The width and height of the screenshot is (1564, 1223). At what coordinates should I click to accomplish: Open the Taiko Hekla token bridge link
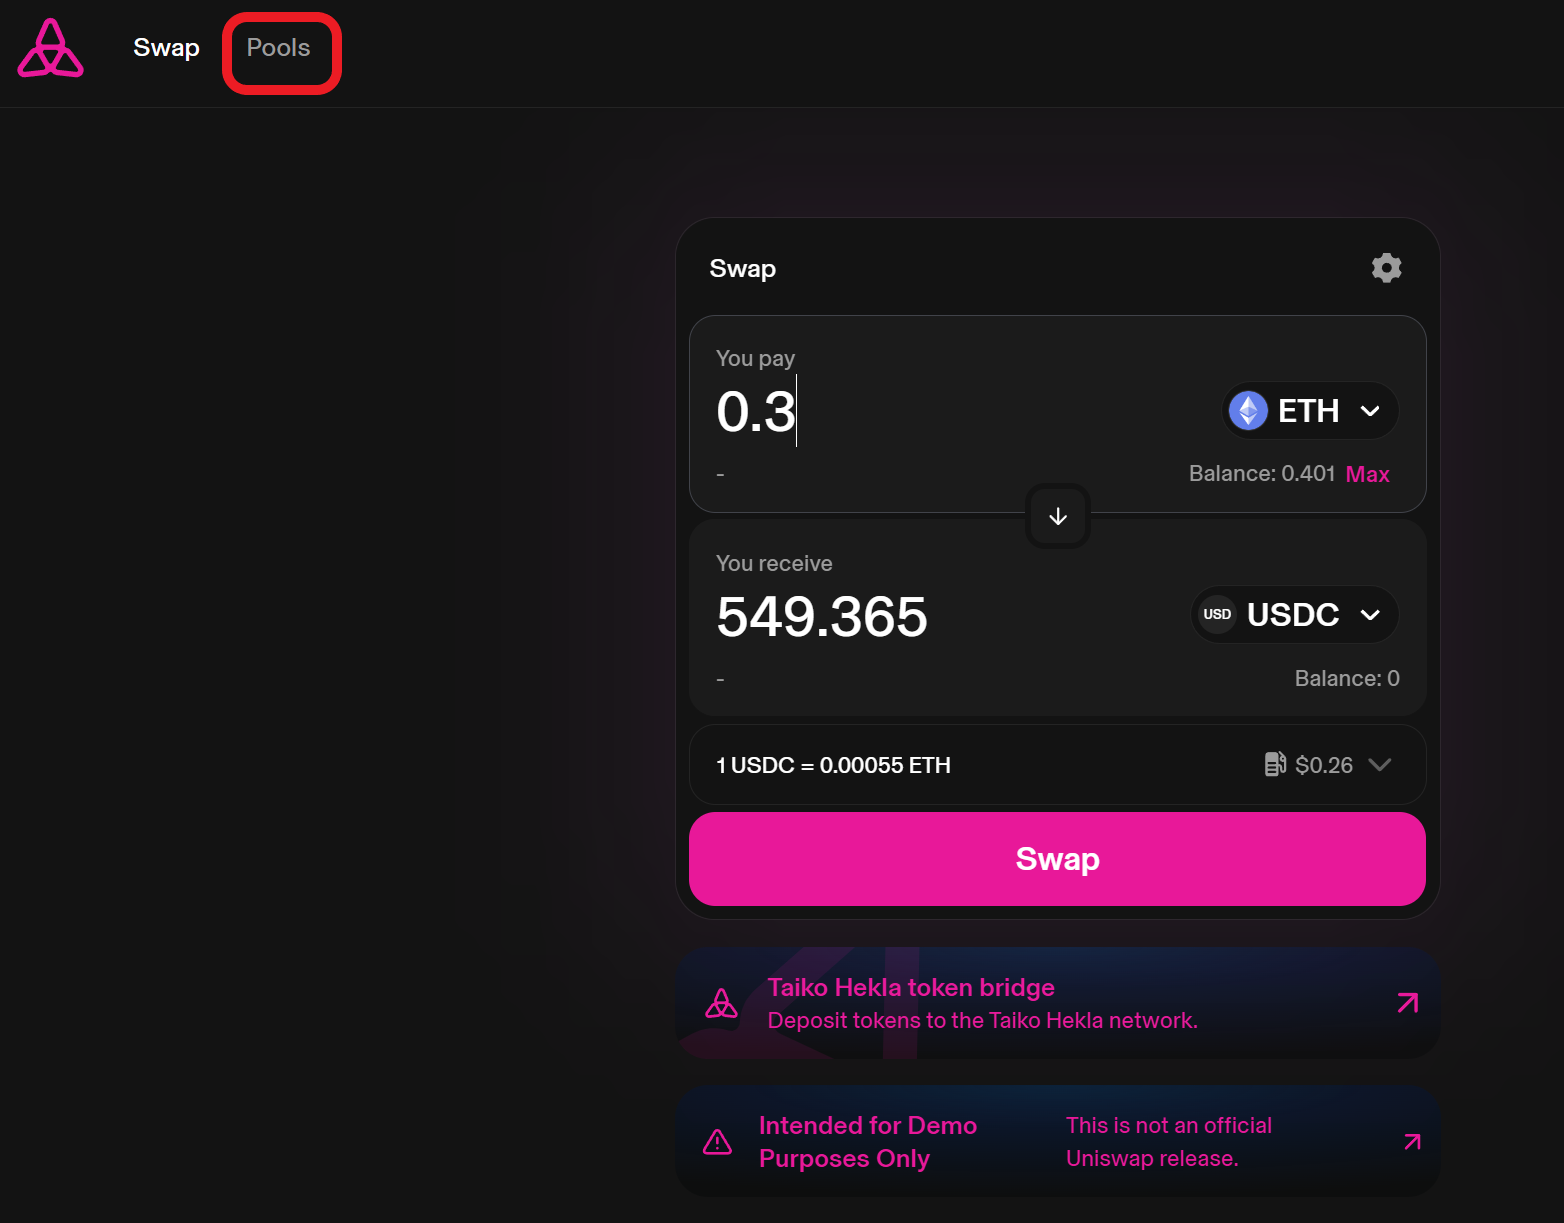point(910,988)
